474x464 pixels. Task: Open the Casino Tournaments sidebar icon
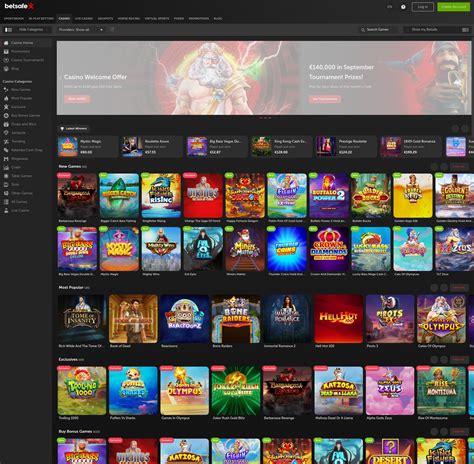6,60
